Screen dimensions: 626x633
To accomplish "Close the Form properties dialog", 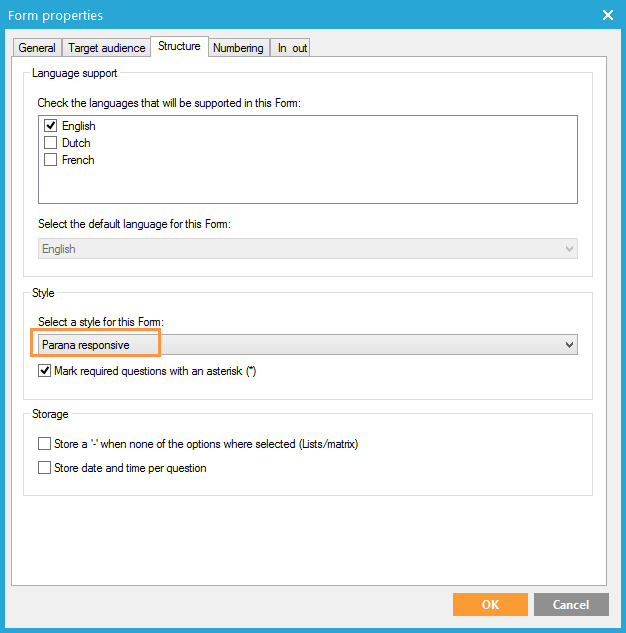I will pos(607,15).
